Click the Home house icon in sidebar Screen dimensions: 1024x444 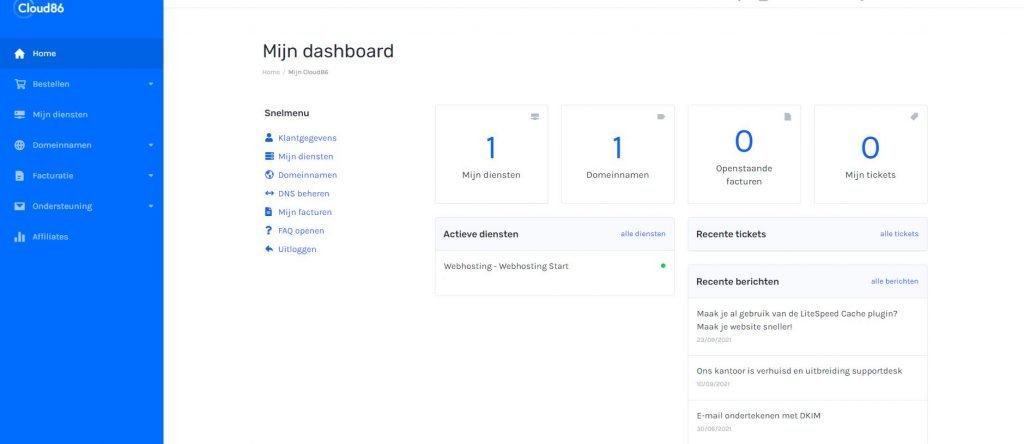(20, 54)
